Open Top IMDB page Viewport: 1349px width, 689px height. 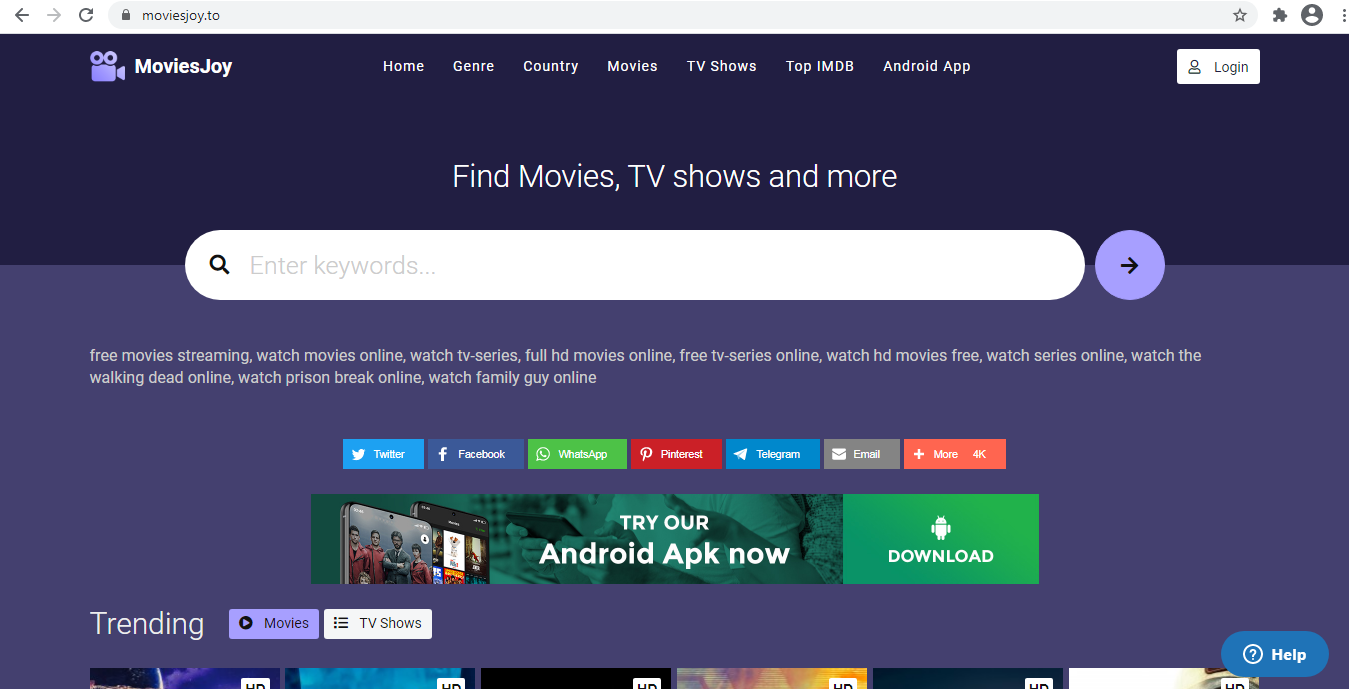click(820, 66)
